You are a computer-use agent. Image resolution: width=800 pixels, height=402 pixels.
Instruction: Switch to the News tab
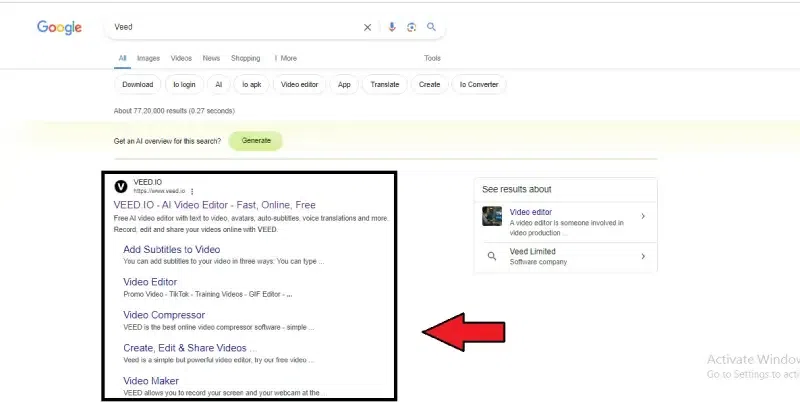(x=211, y=58)
